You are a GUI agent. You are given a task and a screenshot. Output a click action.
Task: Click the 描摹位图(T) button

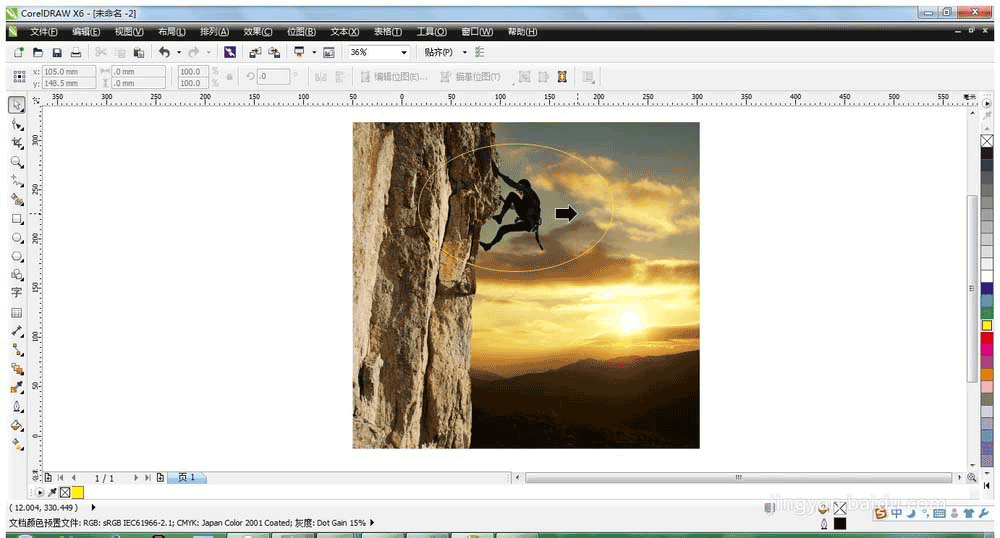471,77
